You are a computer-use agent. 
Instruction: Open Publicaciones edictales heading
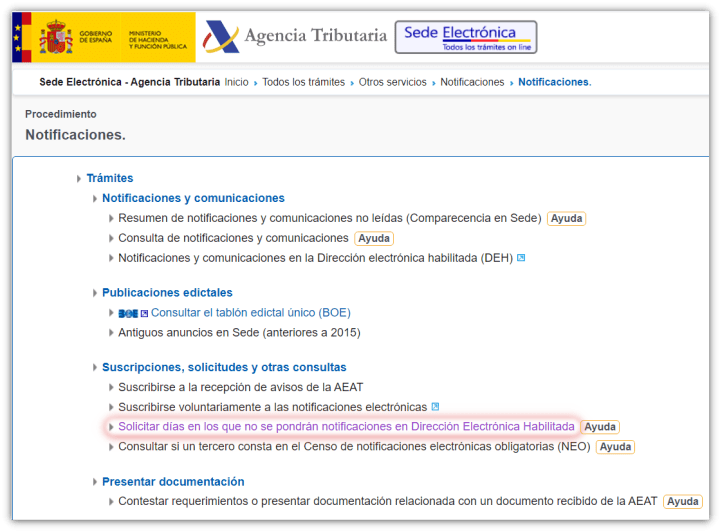point(167,292)
